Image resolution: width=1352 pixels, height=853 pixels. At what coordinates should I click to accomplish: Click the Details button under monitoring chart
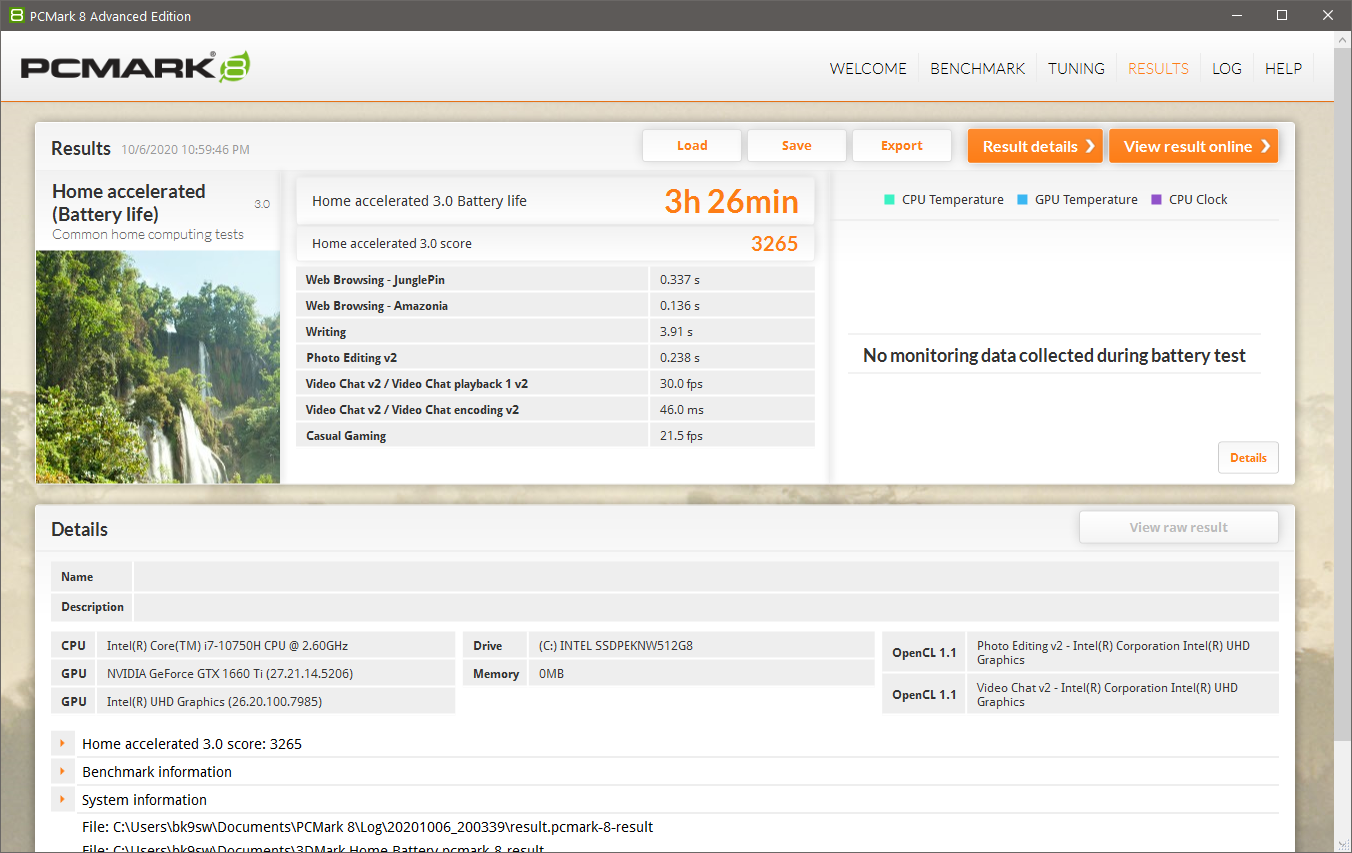(x=1248, y=457)
